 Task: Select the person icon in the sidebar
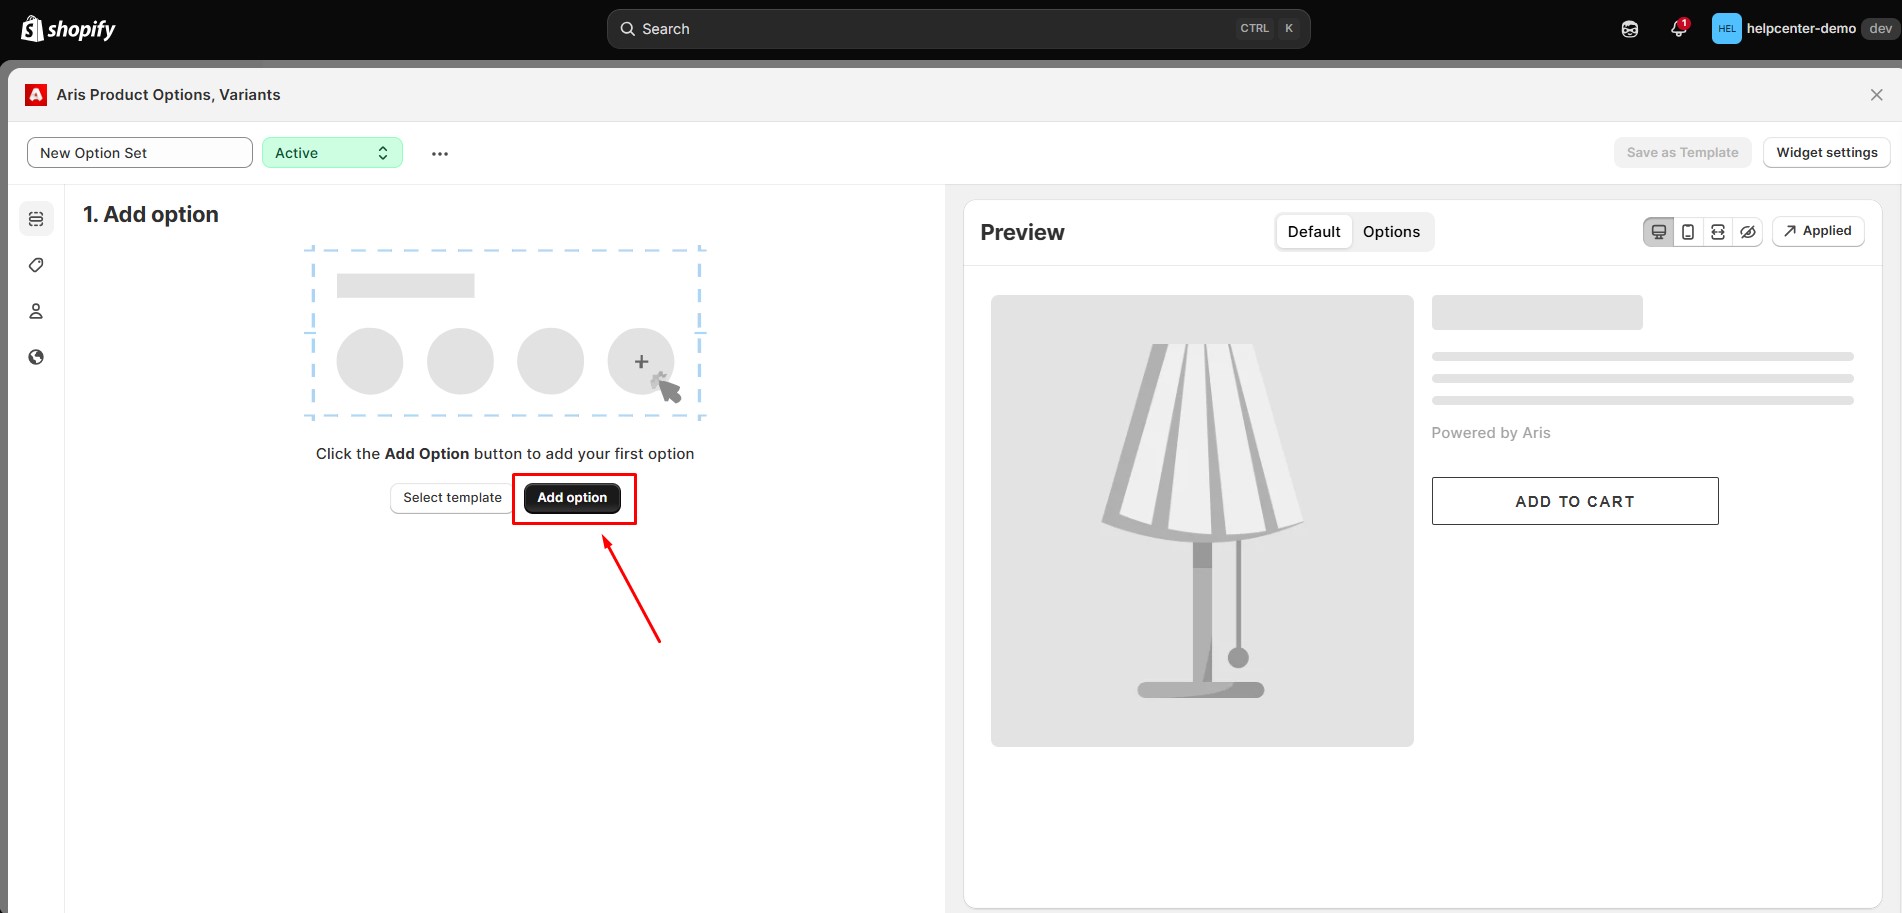click(x=36, y=311)
